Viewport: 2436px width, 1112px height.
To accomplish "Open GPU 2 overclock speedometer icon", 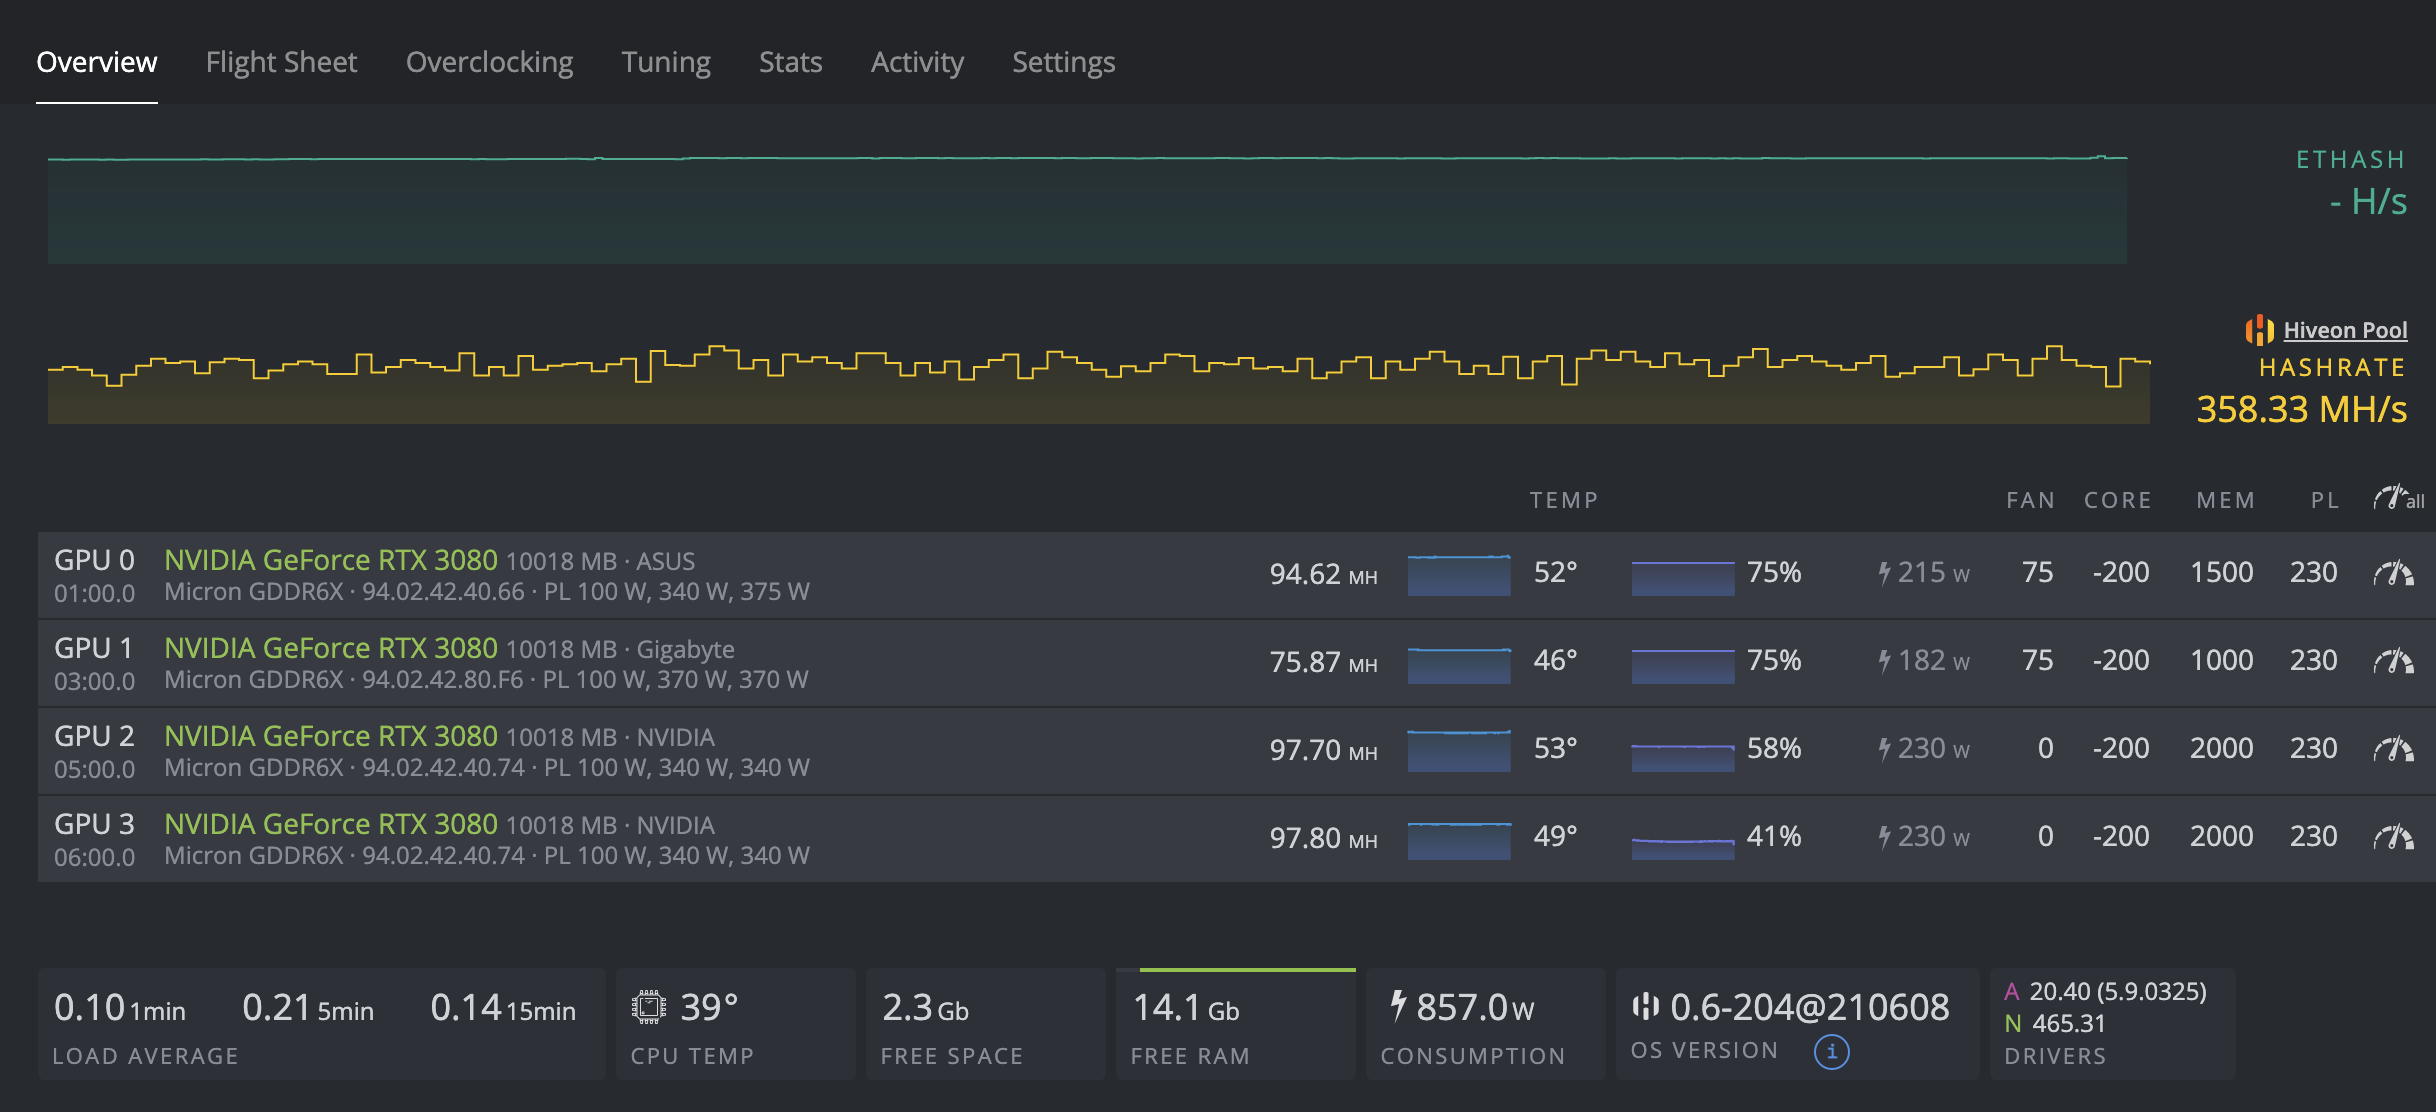I will pos(2393,749).
